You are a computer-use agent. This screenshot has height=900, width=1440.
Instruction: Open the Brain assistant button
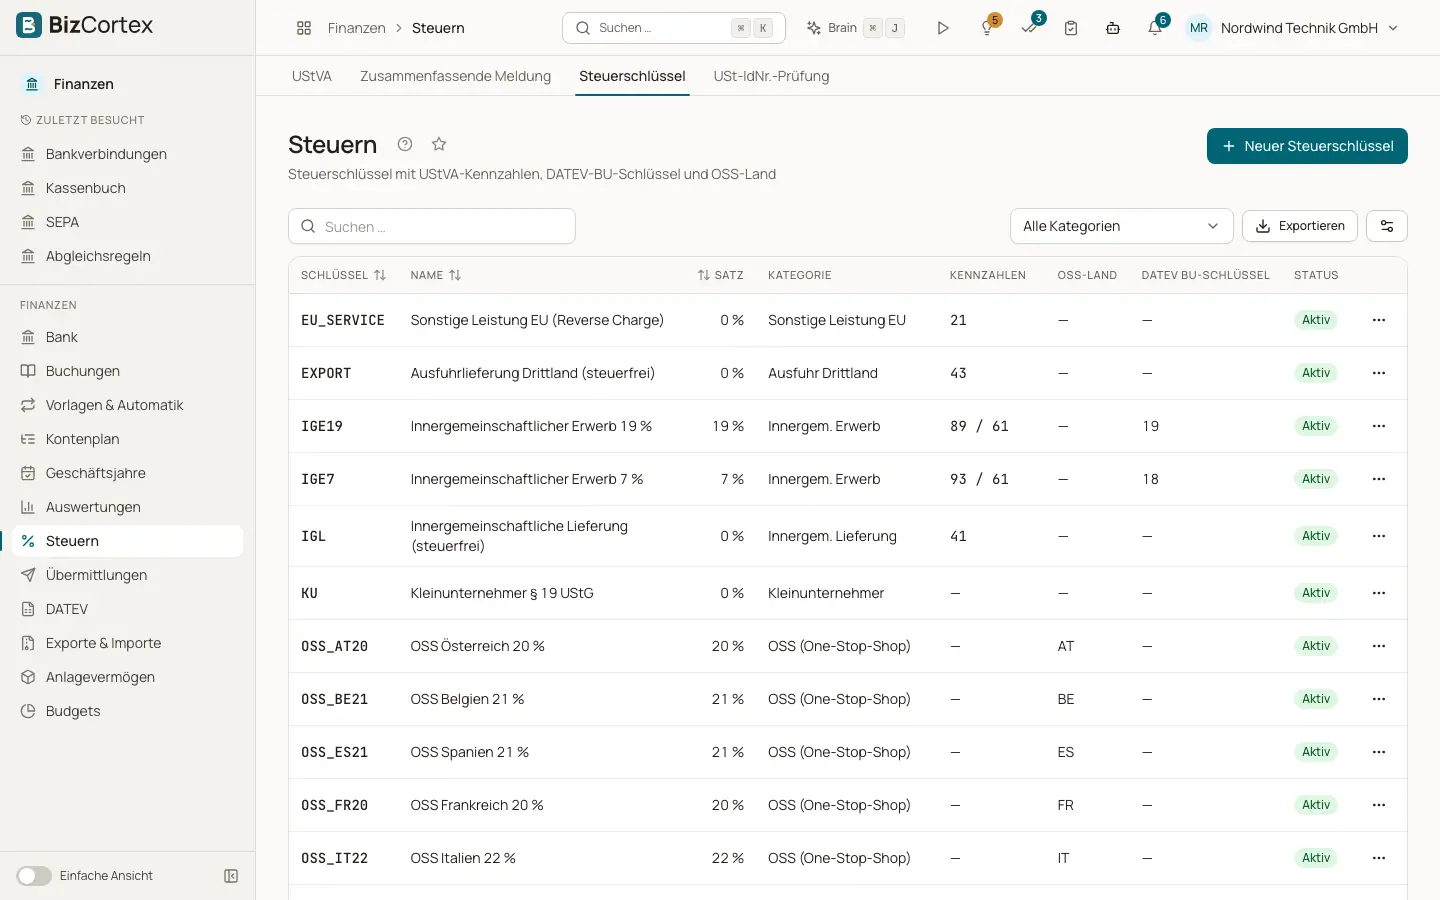855,28
